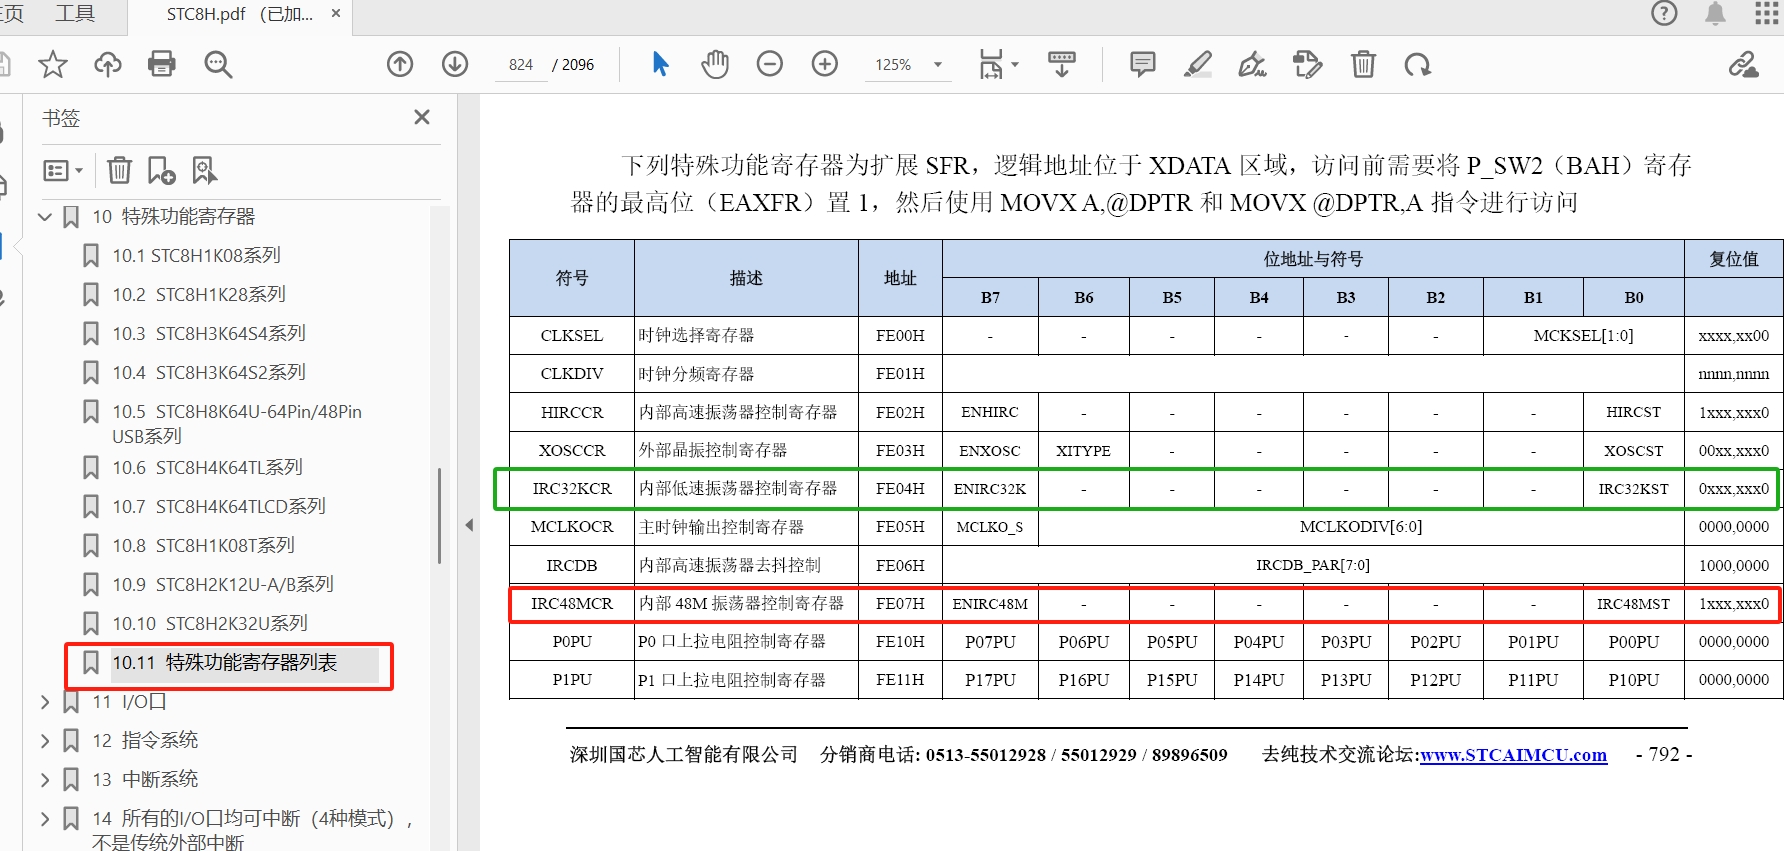The width and height of the screenshot is (1784, 851).
Task: Click the trash delete icon in toolbar
Action: 1363,65
